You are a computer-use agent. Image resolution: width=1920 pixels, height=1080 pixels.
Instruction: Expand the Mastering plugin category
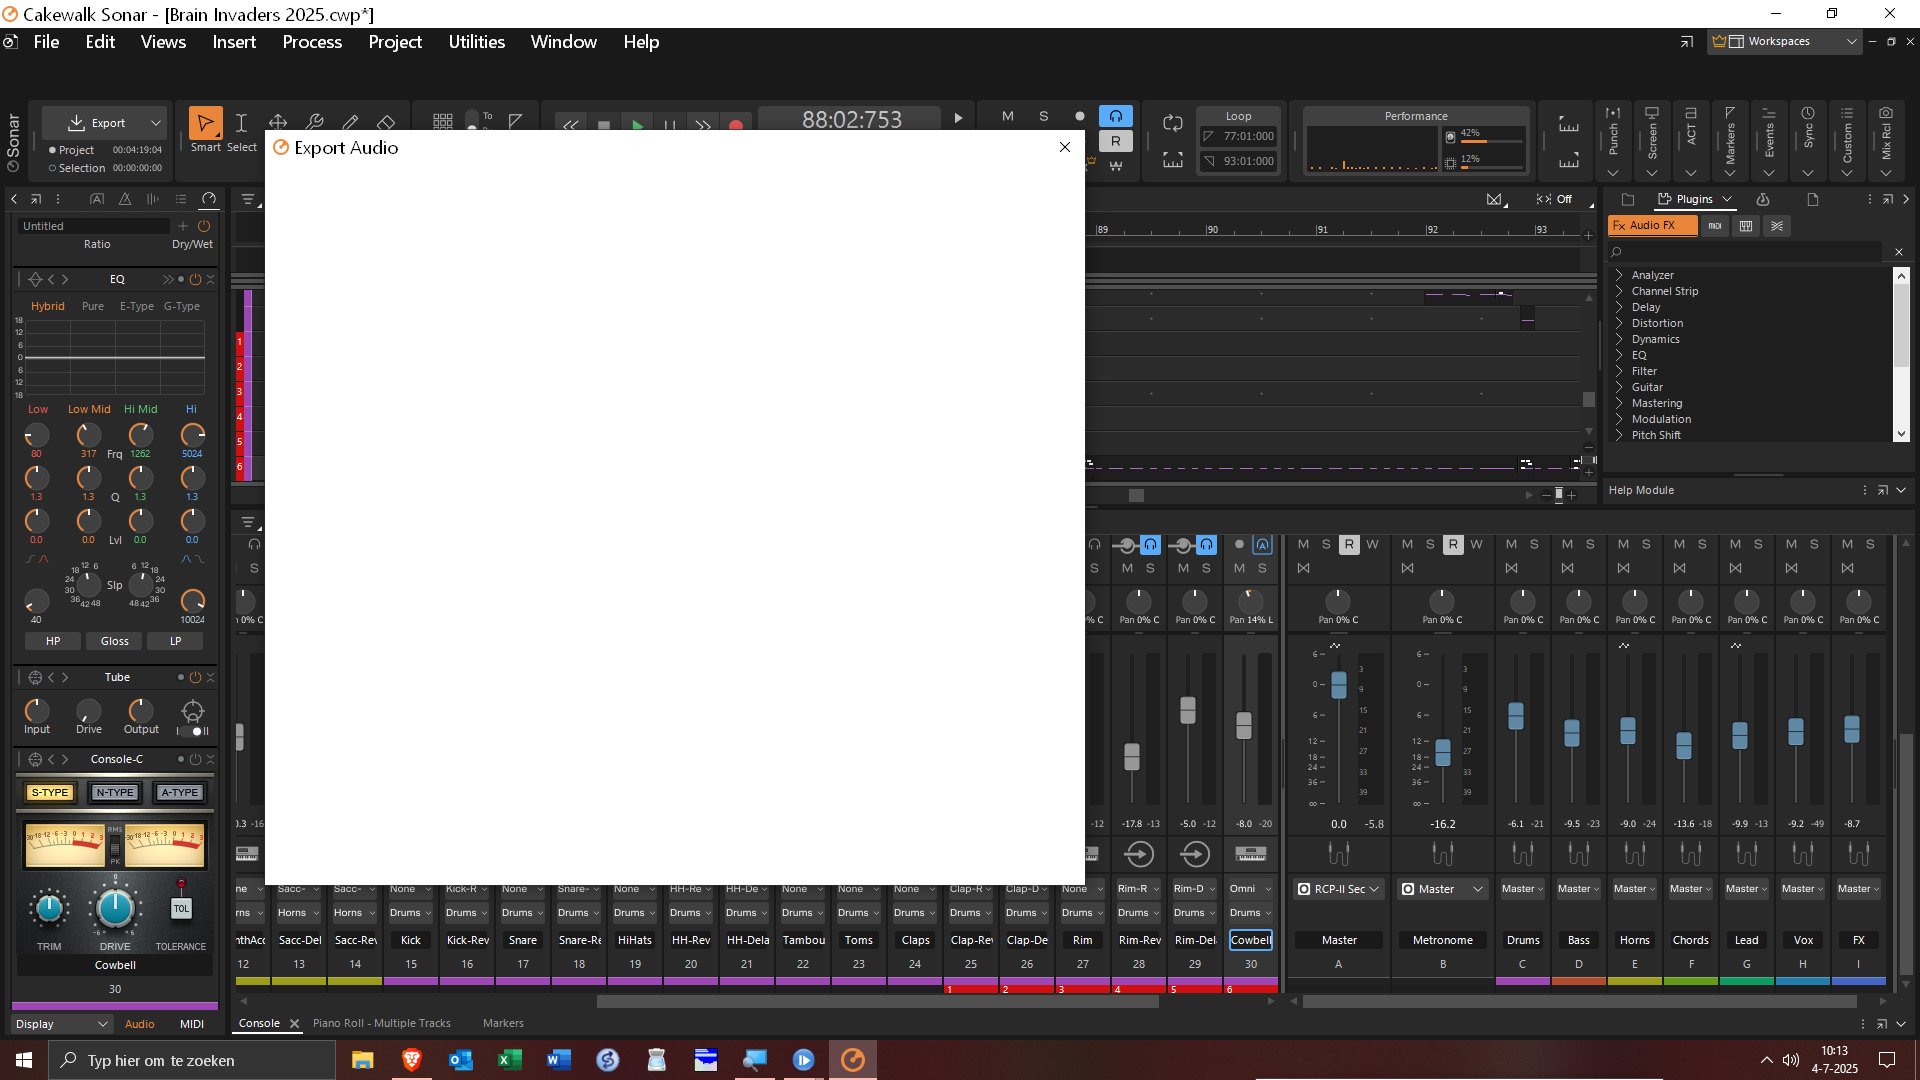pos(1656,403)
